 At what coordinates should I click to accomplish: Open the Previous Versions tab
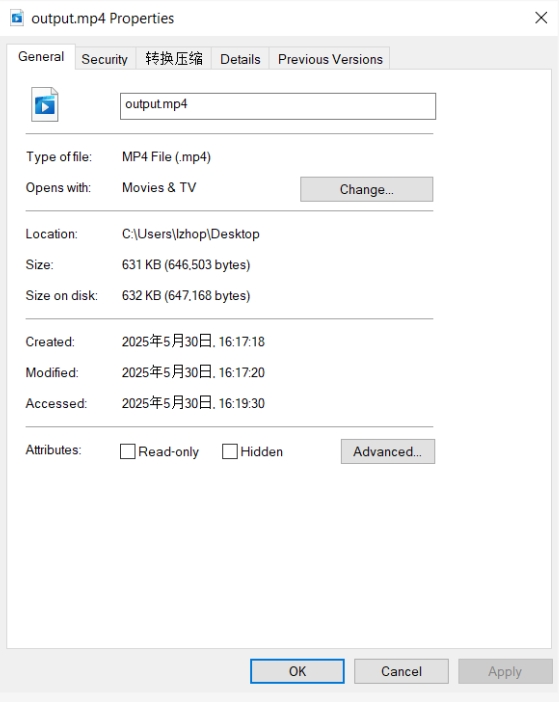[330, 59]
